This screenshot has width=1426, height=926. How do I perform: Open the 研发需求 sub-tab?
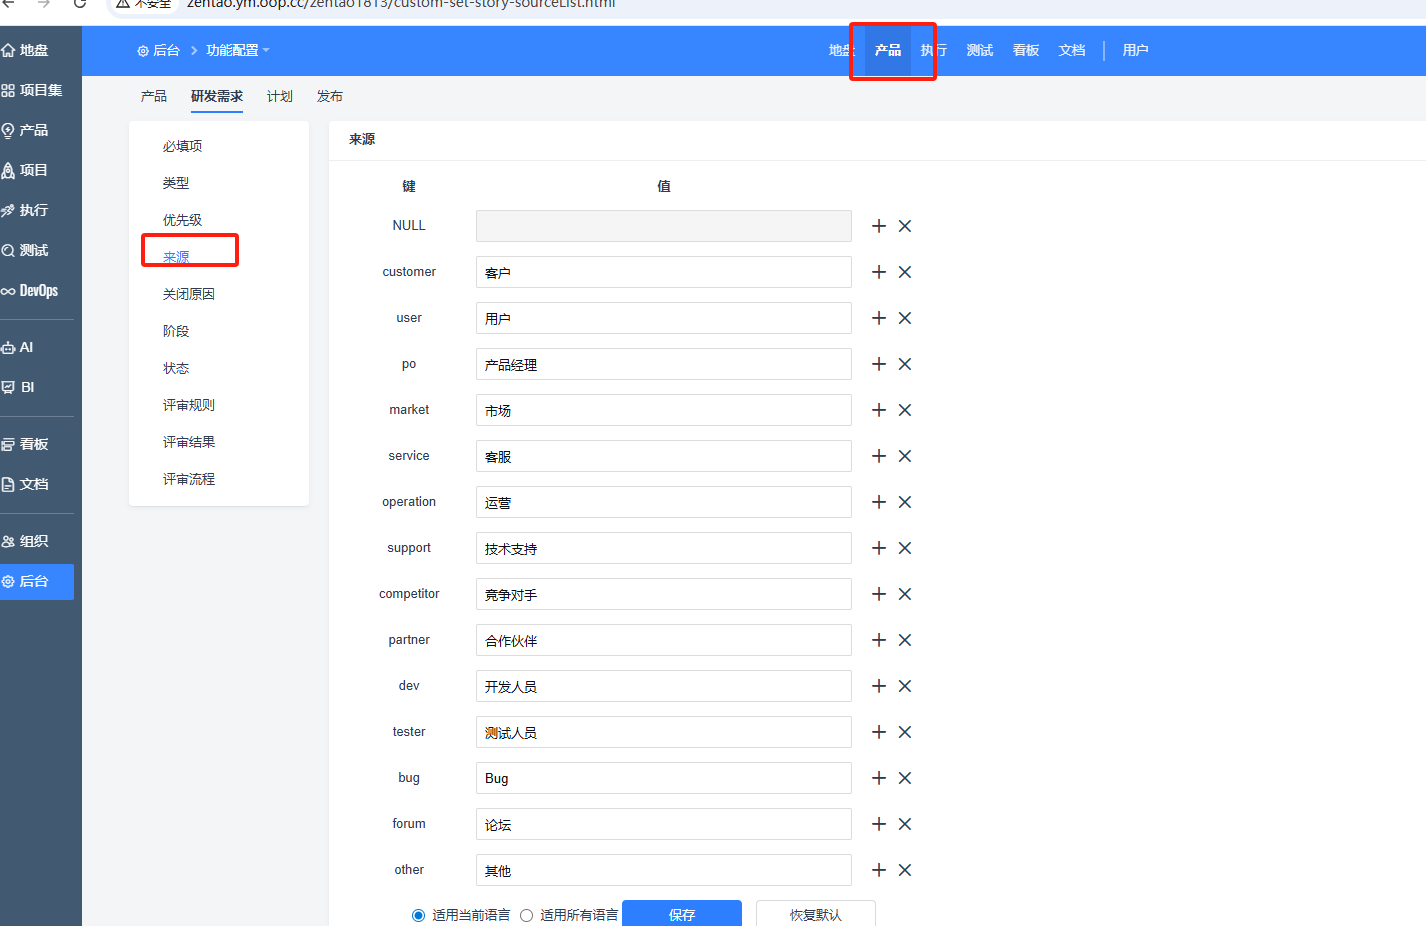pos(217,96)
